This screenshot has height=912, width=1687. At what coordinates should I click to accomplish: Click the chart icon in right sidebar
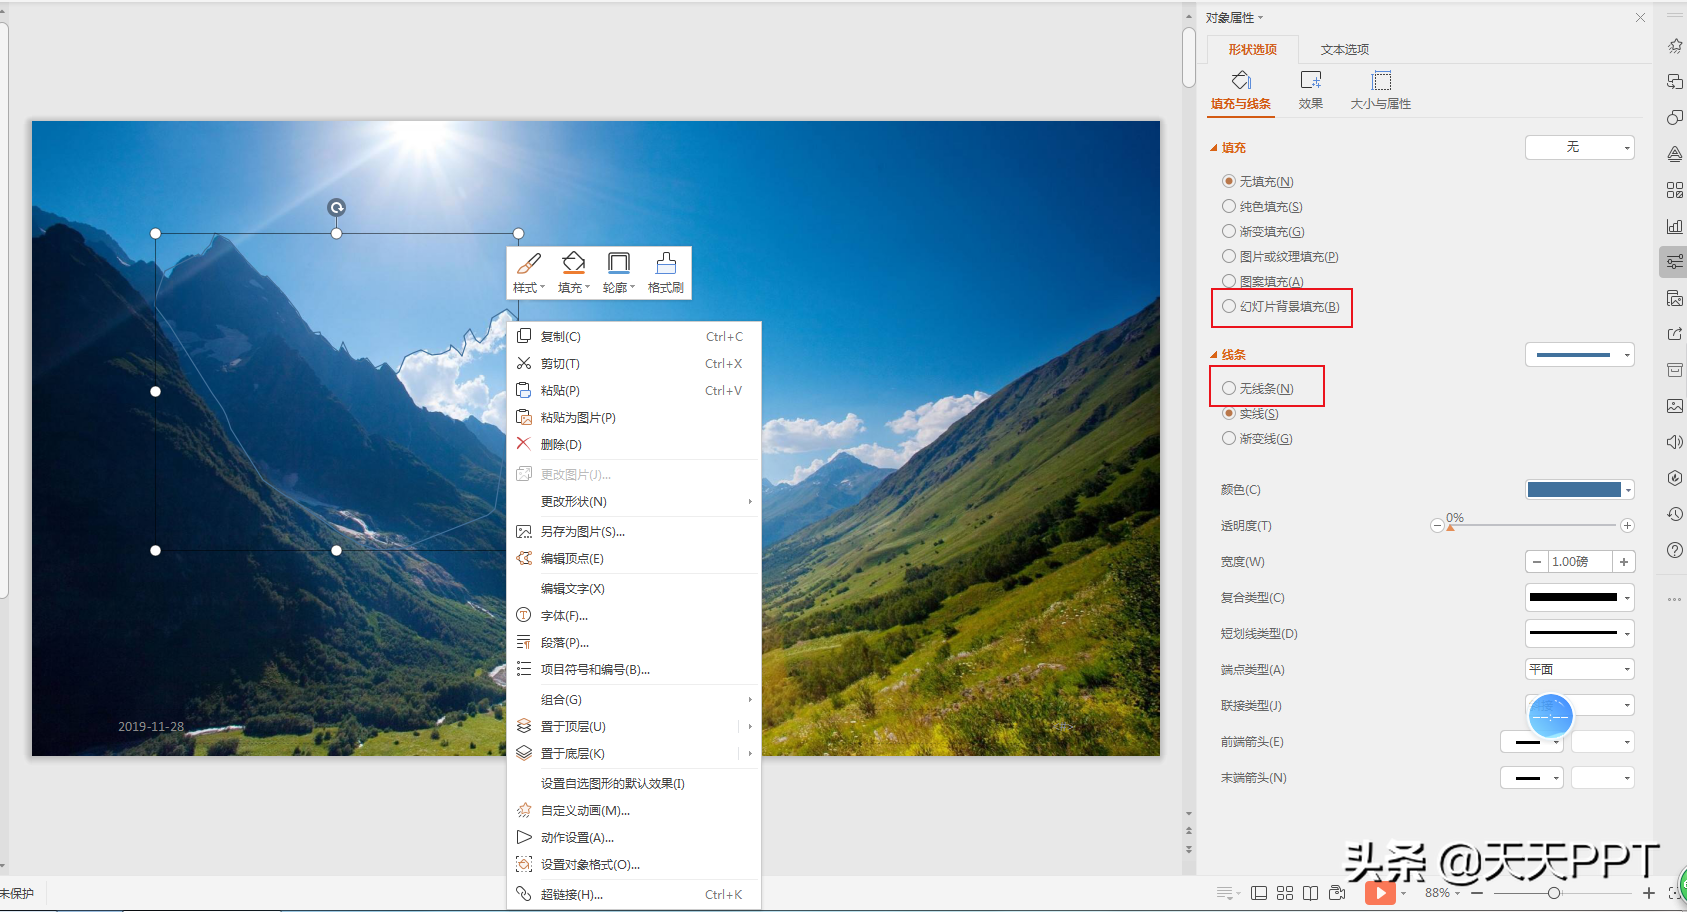coord(1674,226)
